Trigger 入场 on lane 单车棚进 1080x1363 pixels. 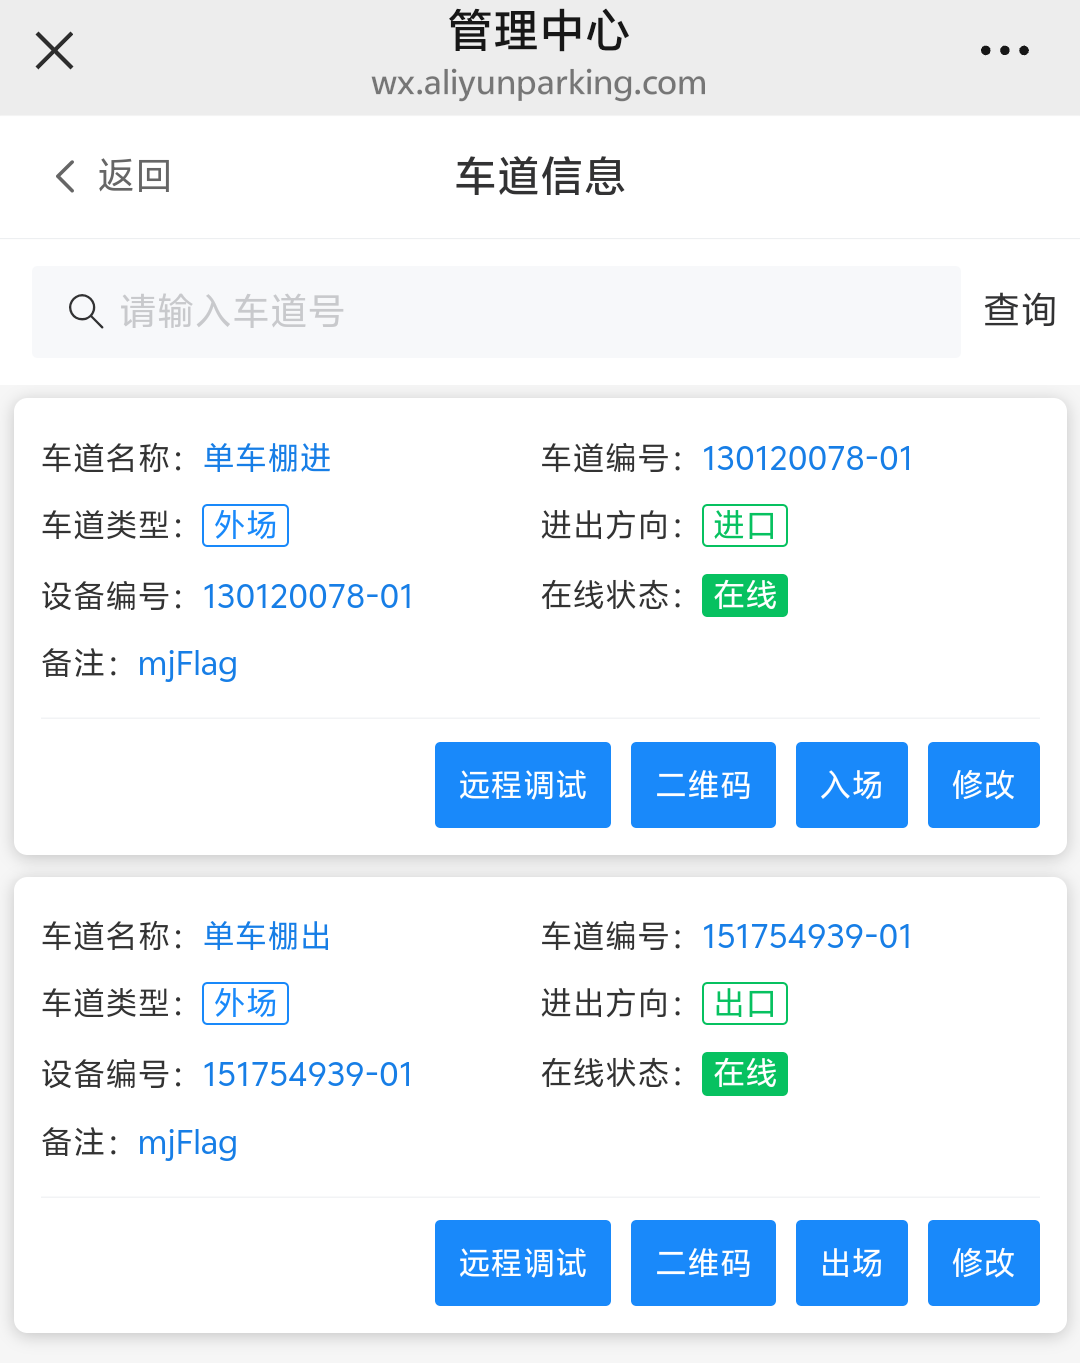[851, 785]
